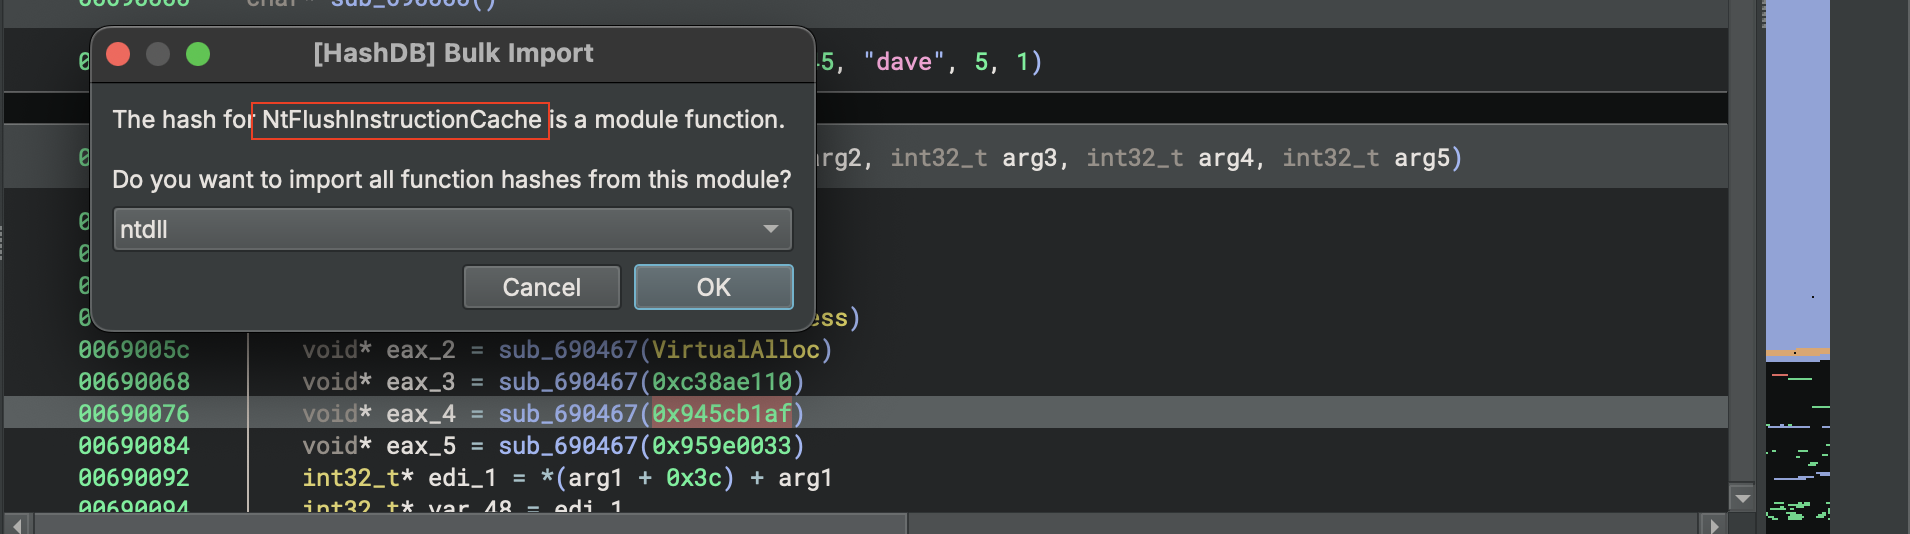Click address 0069005c in the listing
Screen dimensions: 1910x534
click(134, 349)
